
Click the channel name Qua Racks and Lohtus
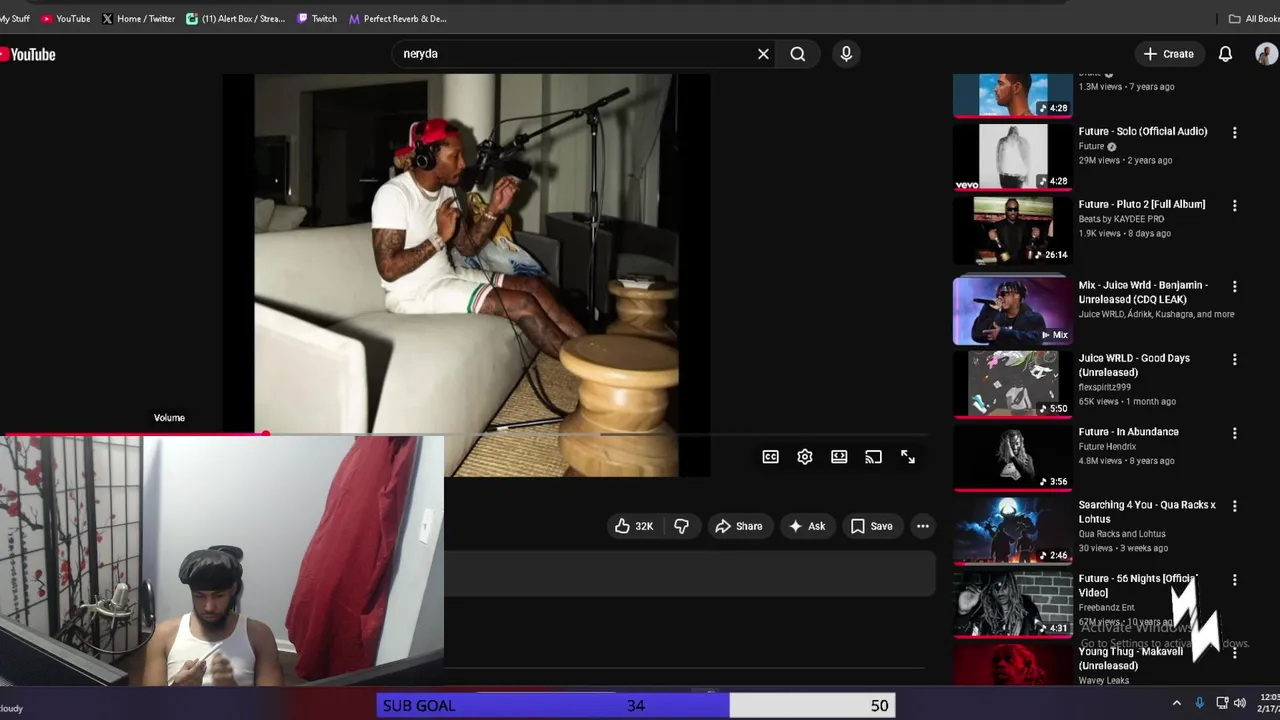pyautogui.click(x=1122, y=534)
